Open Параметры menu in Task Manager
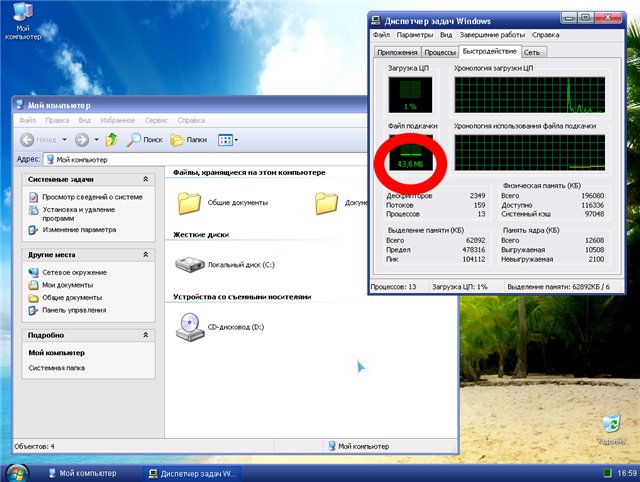Screen dimensions: 640x482 415,35
